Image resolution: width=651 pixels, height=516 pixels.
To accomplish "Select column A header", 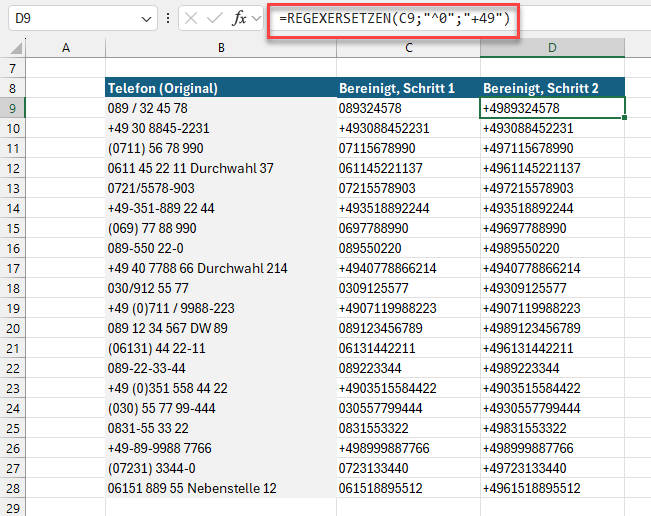I will coord(67,48).
